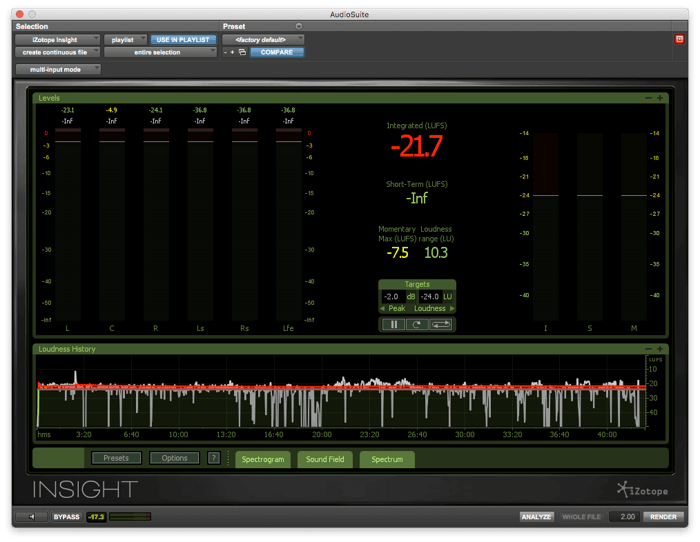Edit the handle length 2.00 field

tap(625, 517)
